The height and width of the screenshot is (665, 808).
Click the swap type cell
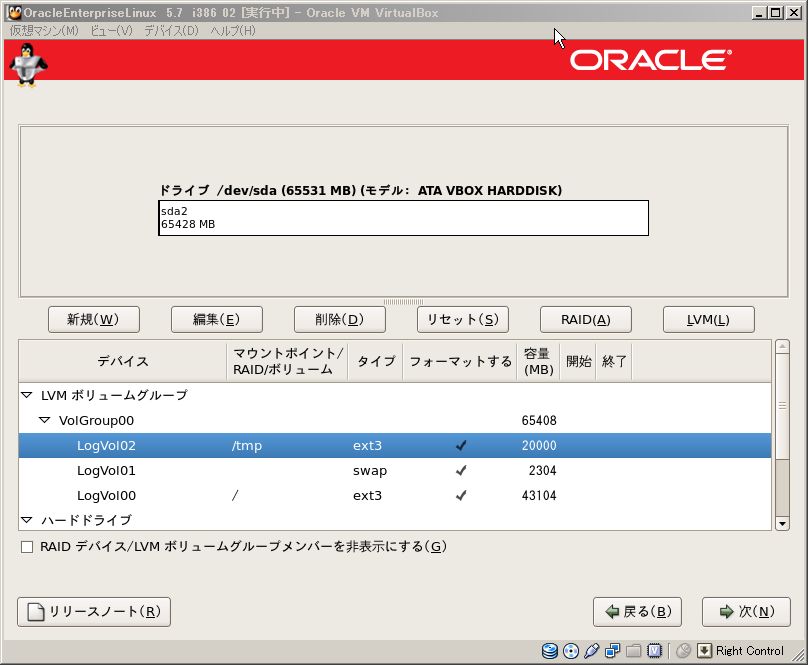coord(370,471)
